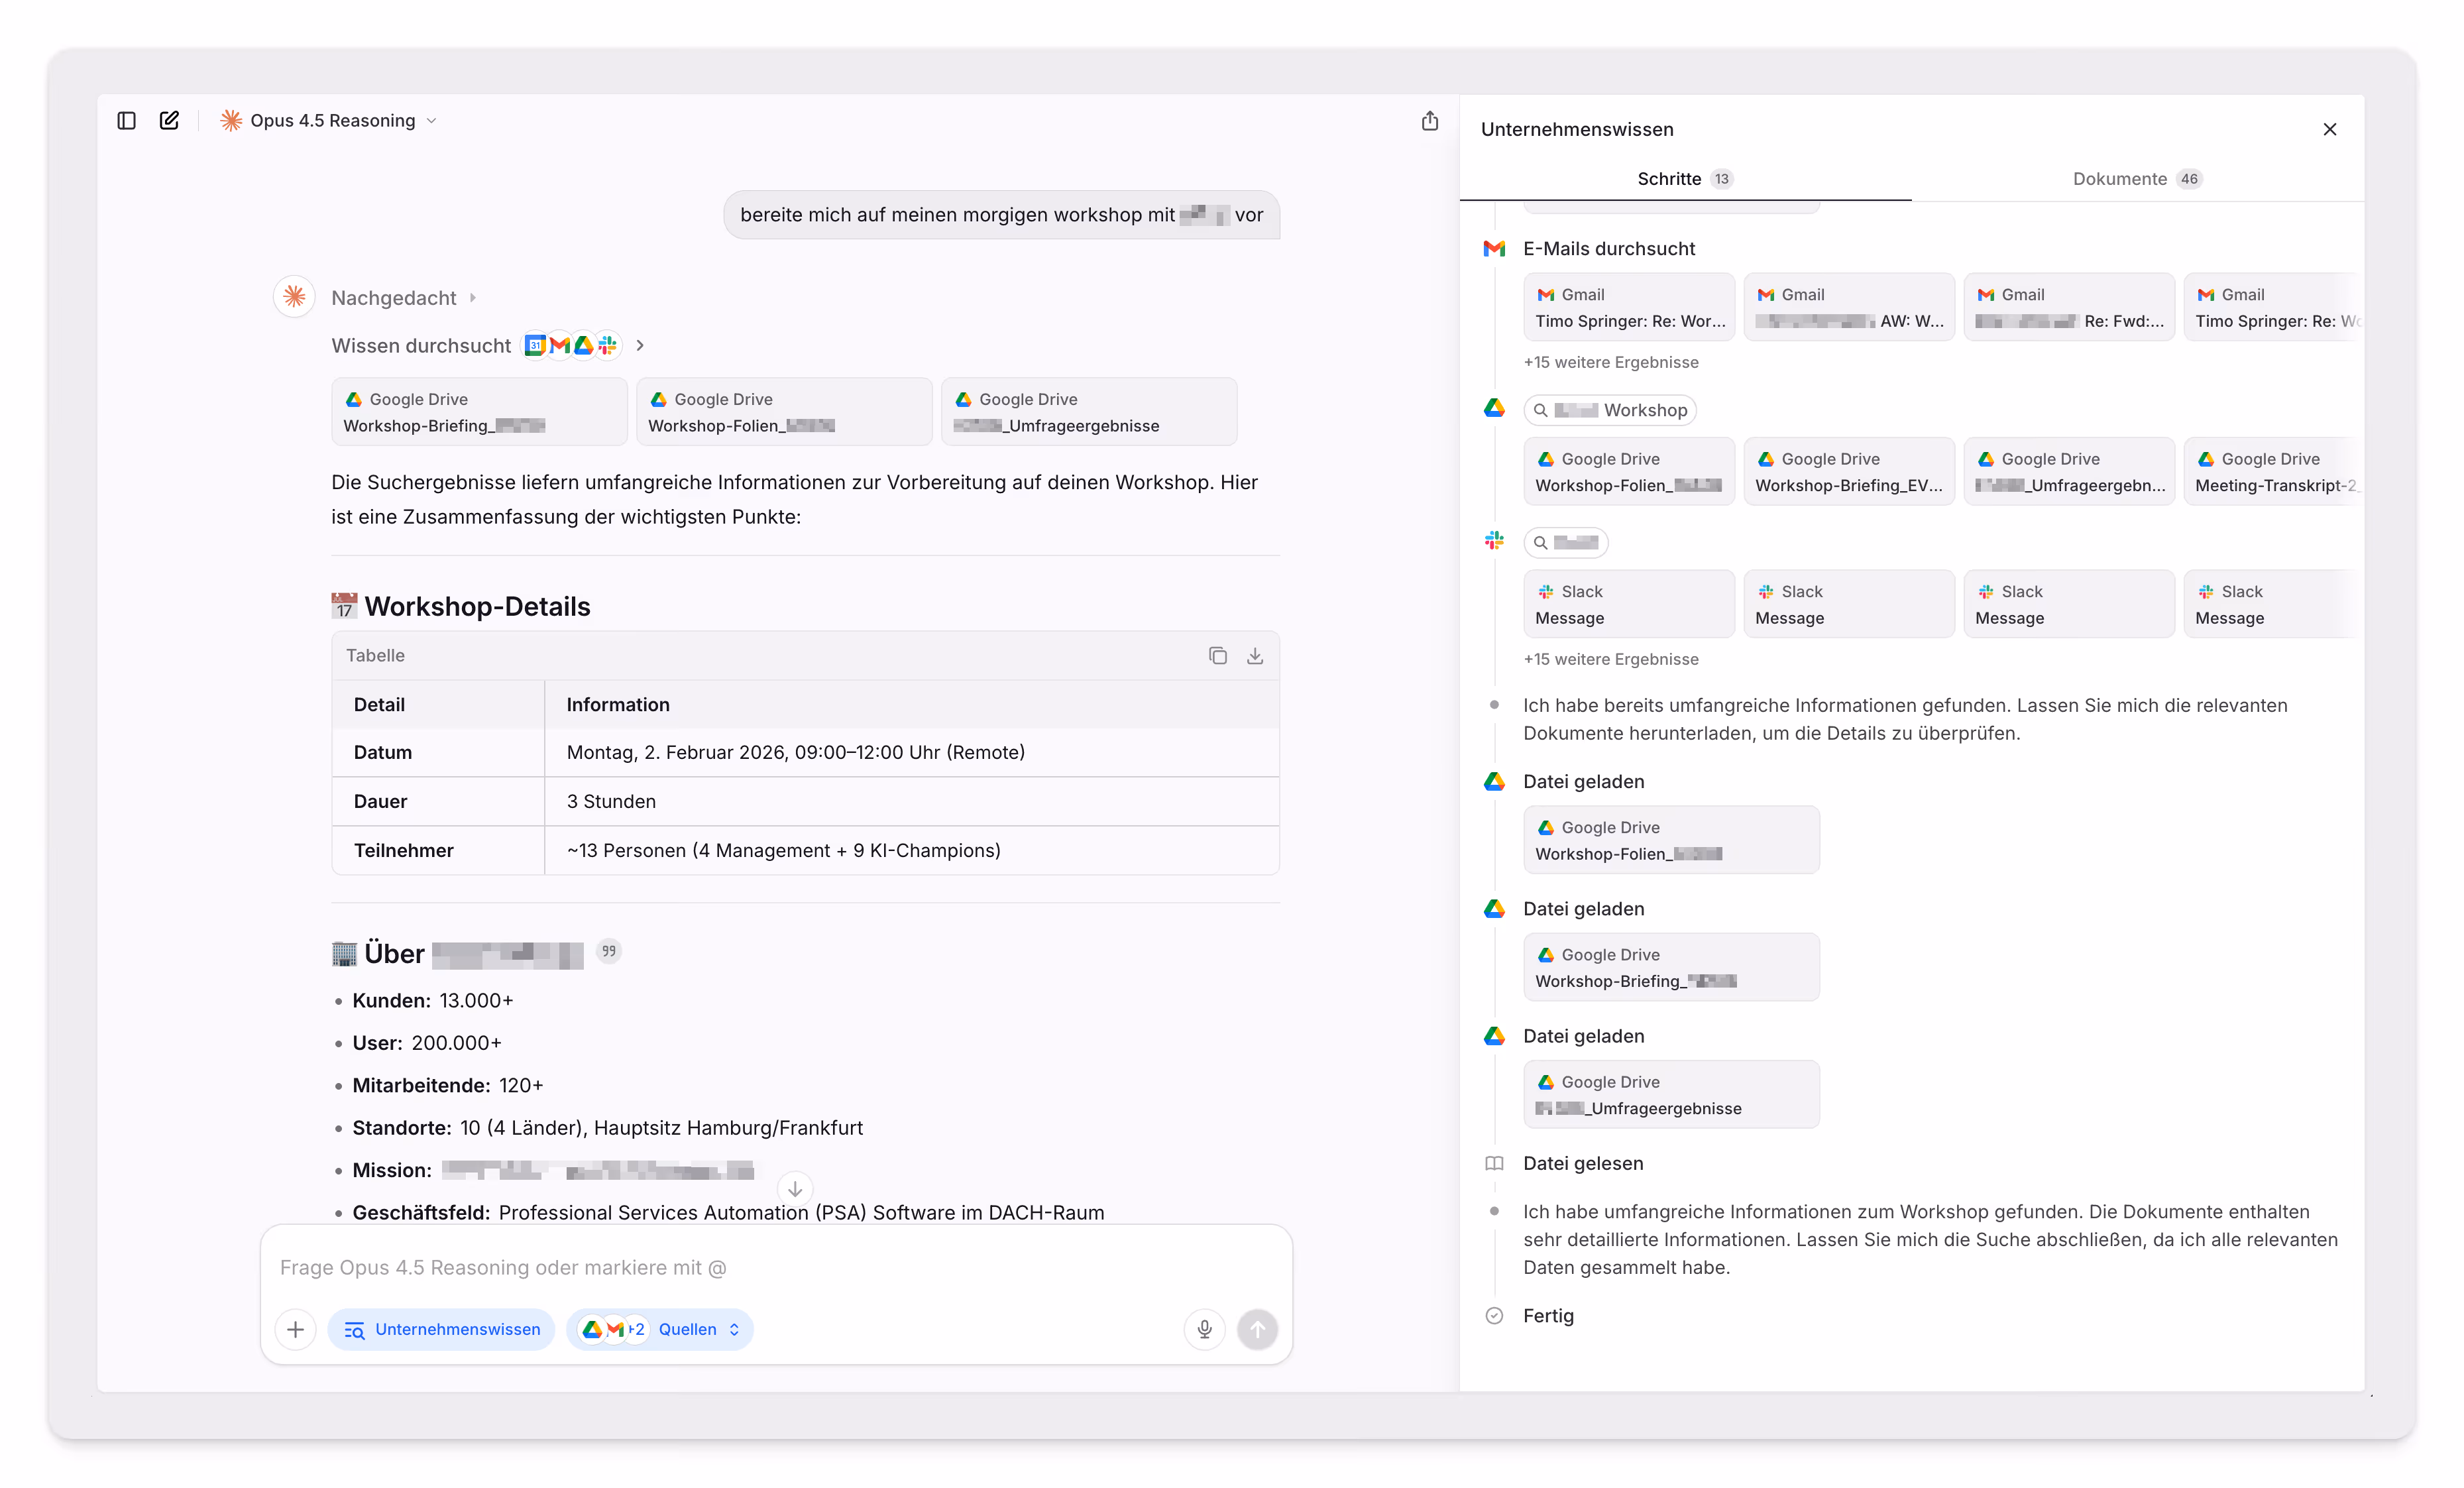Click the share icon at top
This screenshot has width=2464, height=1488.
[x=1429, y=120]
